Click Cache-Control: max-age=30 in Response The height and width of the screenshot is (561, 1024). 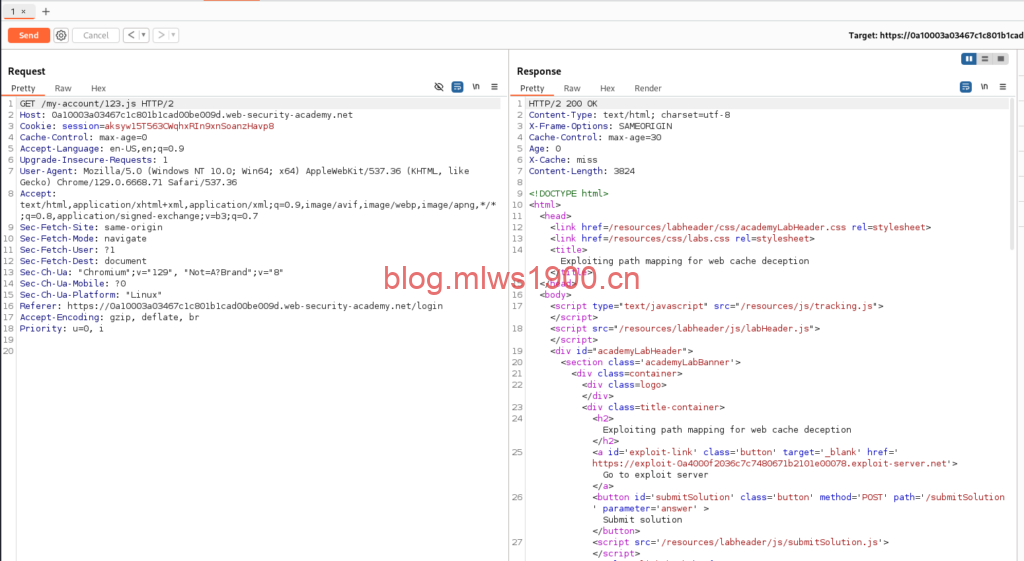click(595, 137)
